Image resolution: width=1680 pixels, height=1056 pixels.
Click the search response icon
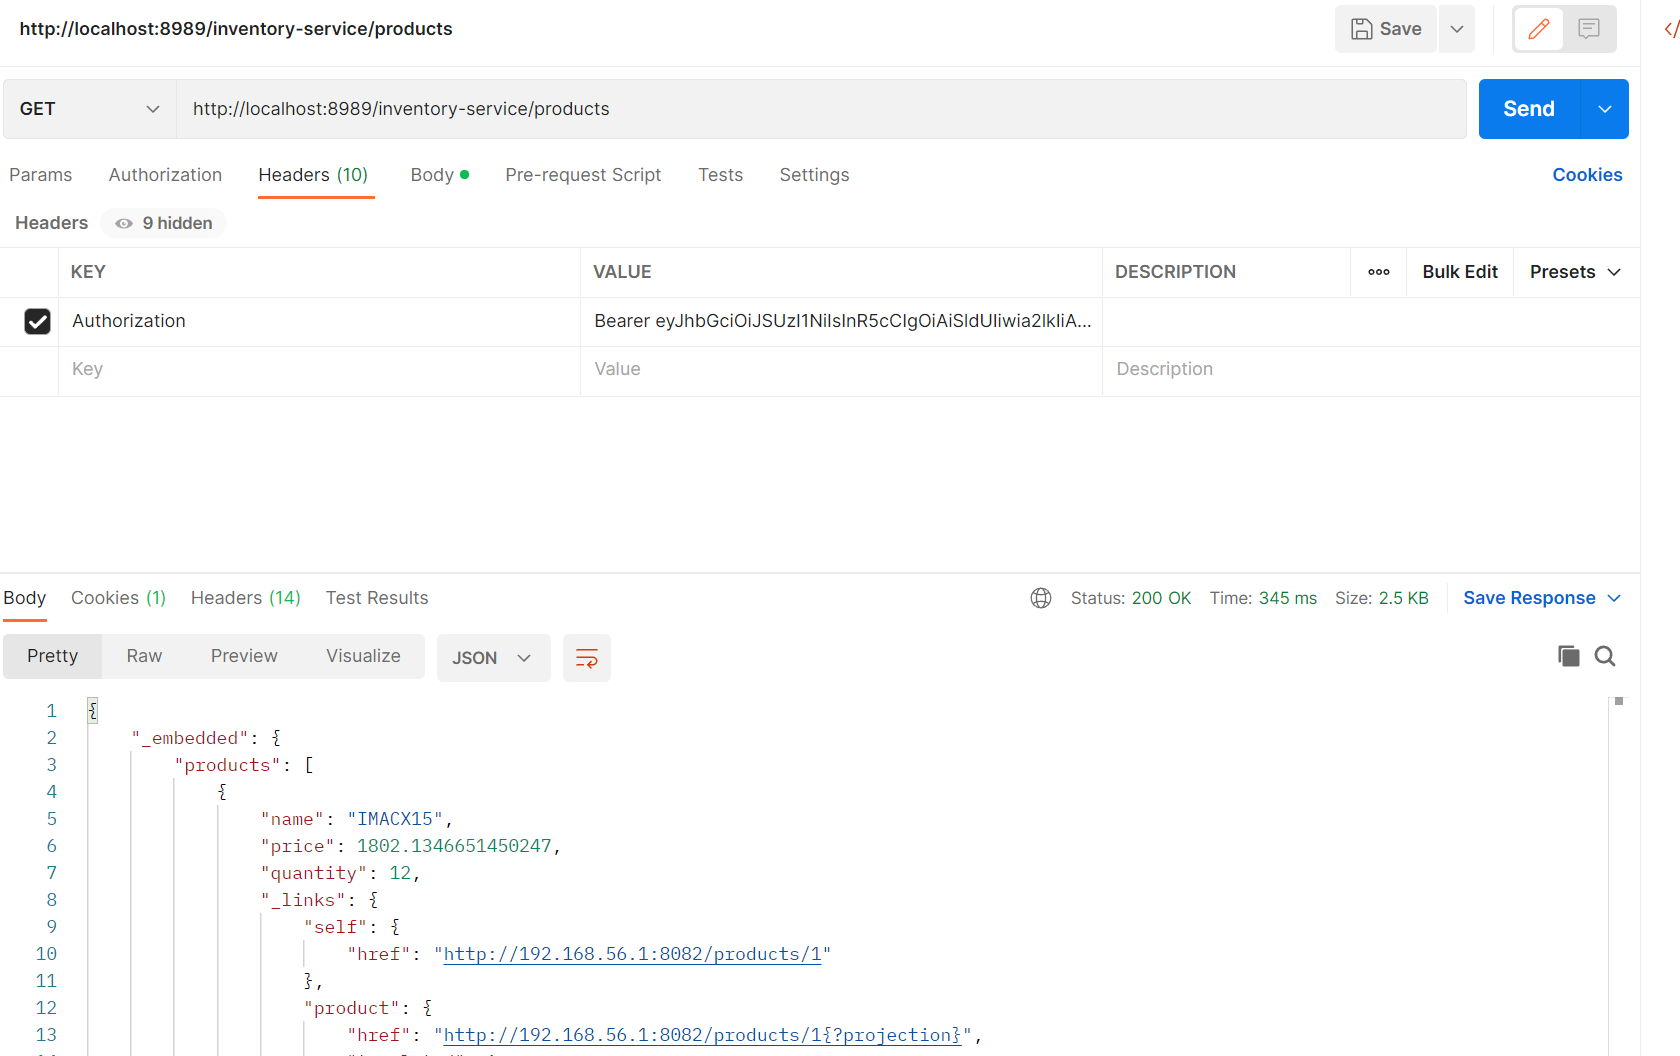(x=1605, y=656)
